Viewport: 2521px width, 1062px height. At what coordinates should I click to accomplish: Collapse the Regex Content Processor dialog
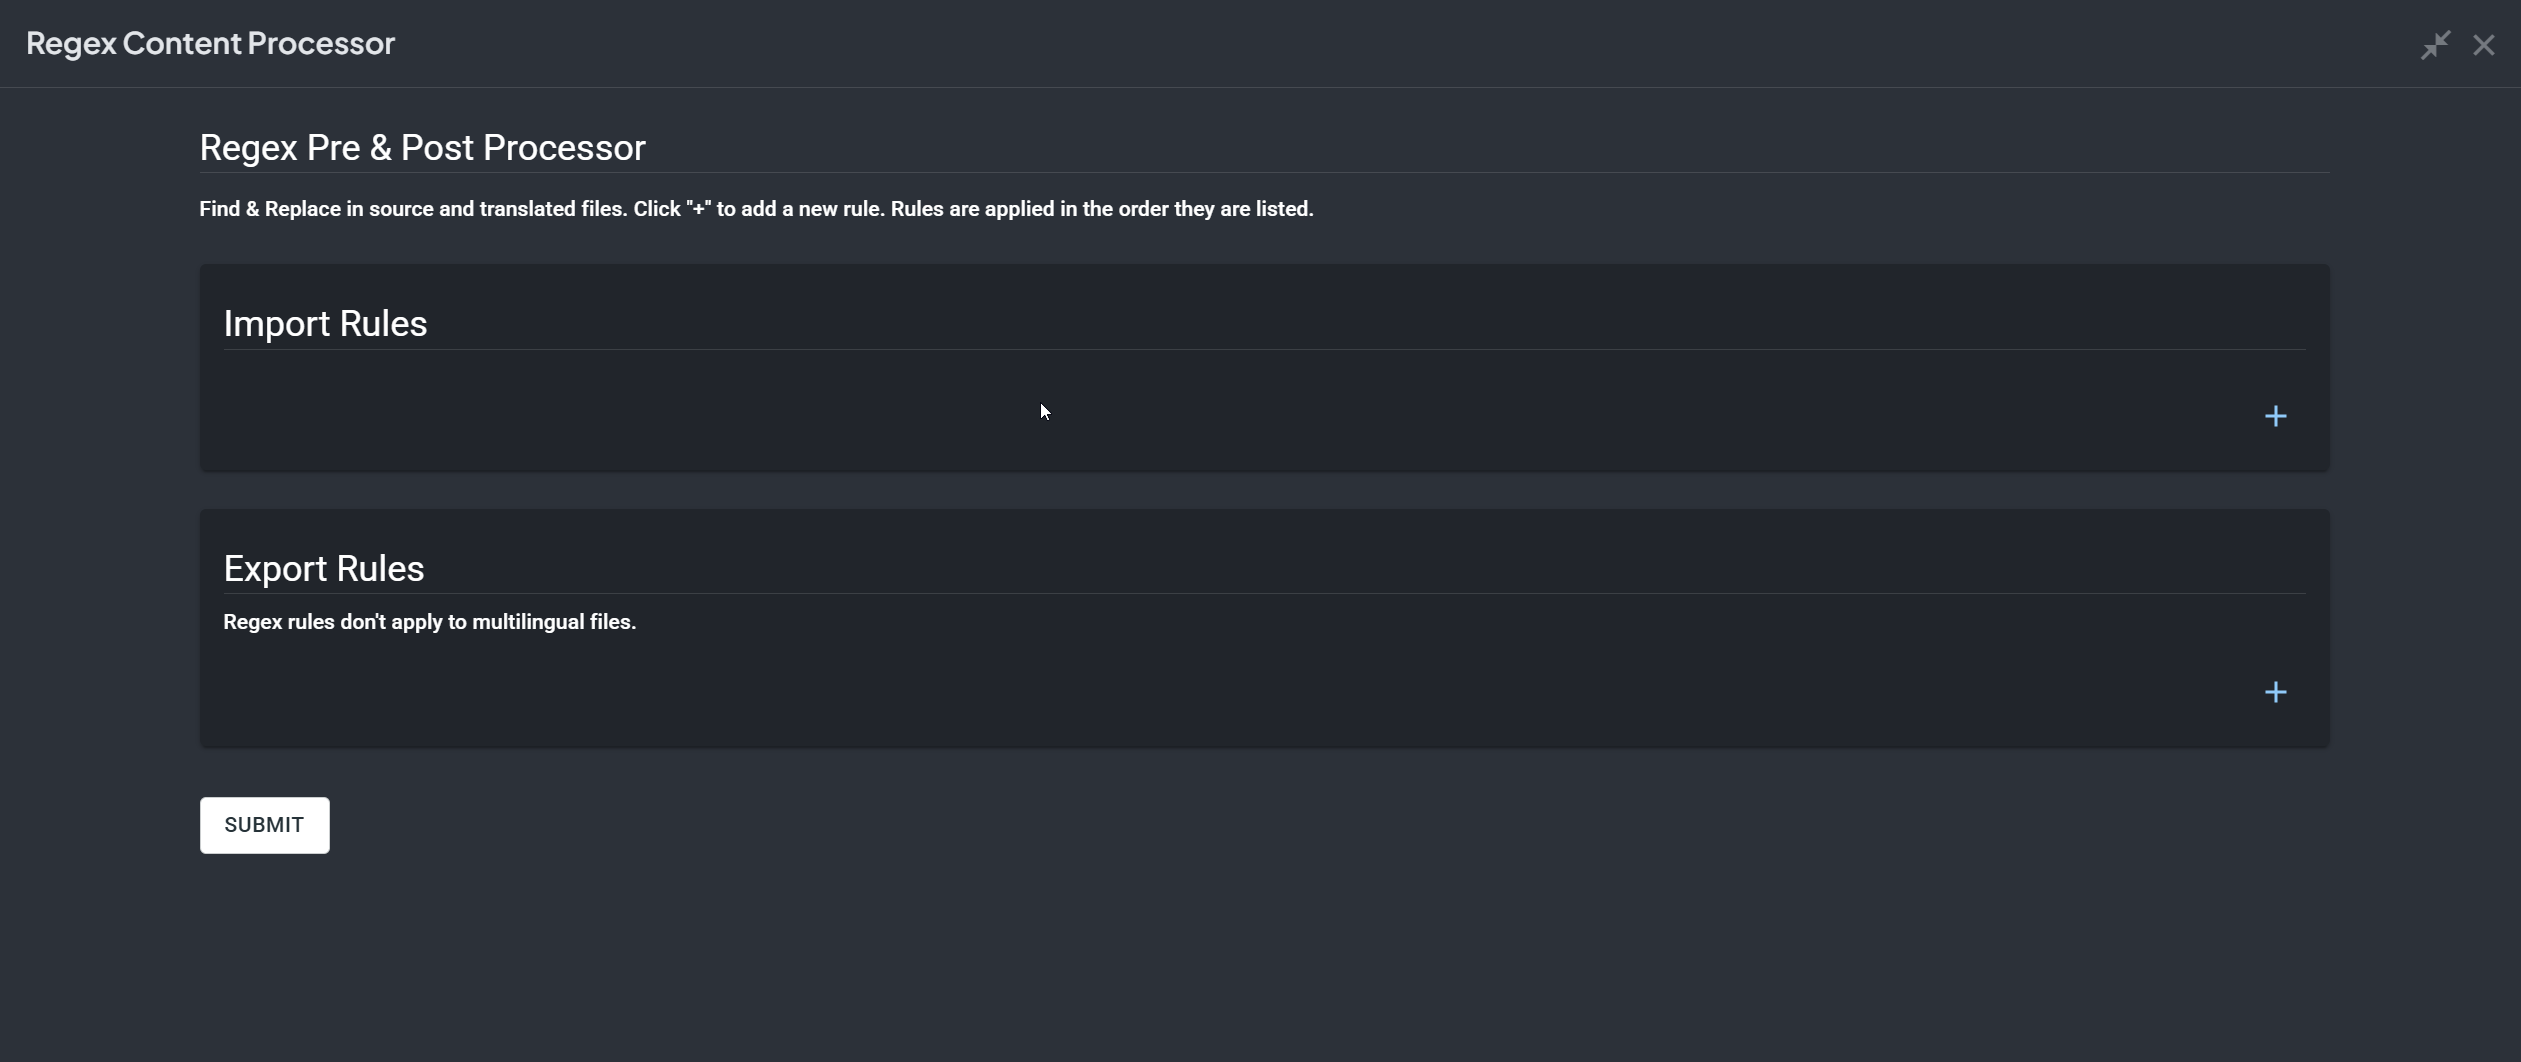click(x=2435, y=45)
